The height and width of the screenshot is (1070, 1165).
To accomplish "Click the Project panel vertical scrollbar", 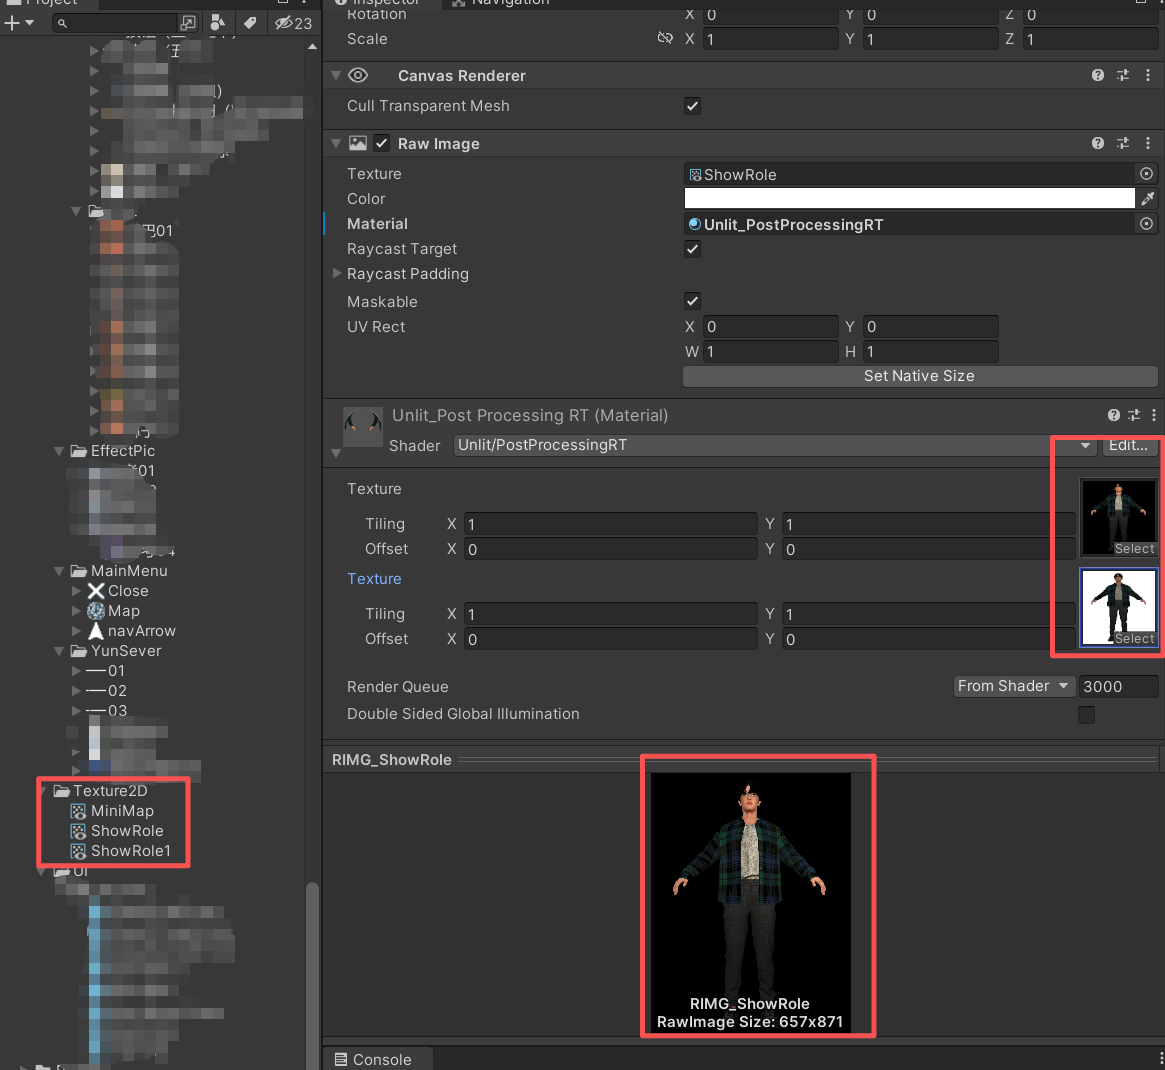I will 313,975.
